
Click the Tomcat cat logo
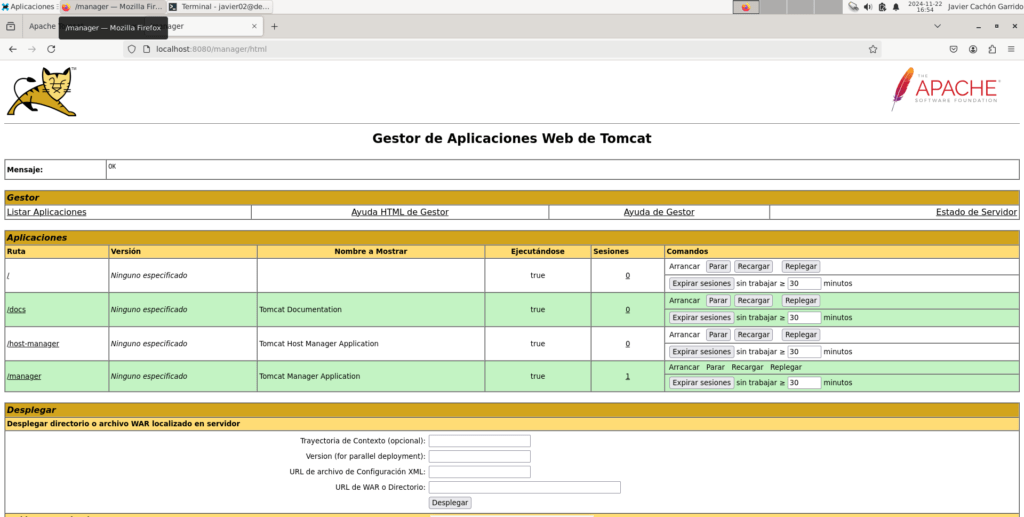(x=42, y=91)
